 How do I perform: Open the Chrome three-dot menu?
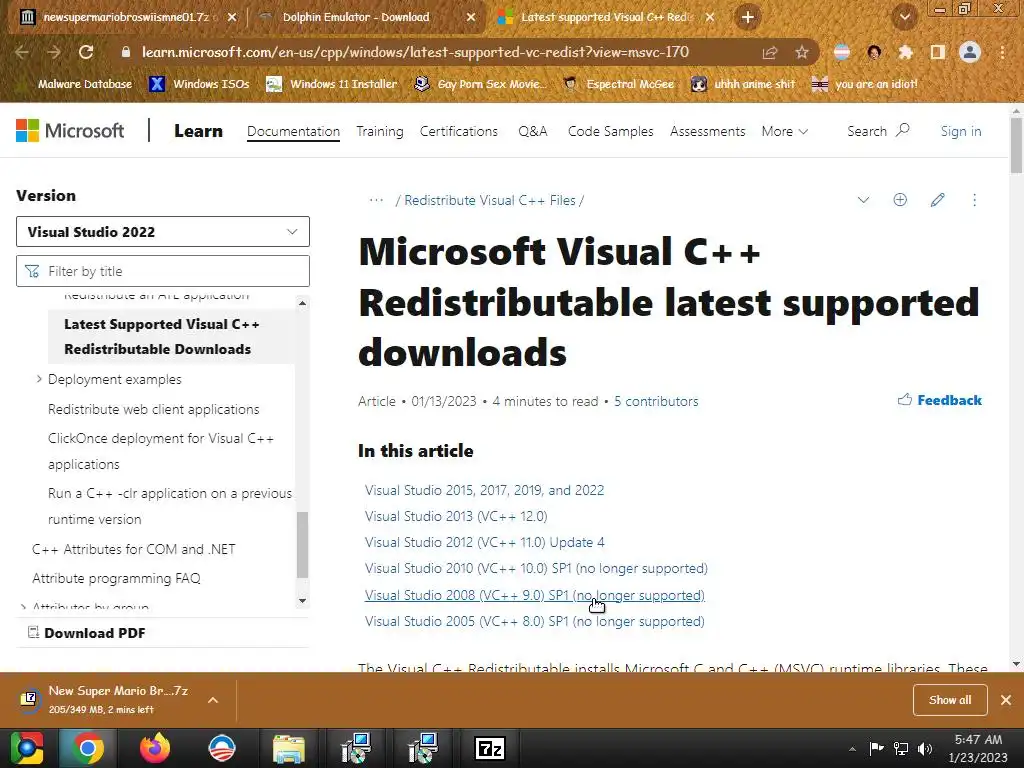[x=1002, y=52]
